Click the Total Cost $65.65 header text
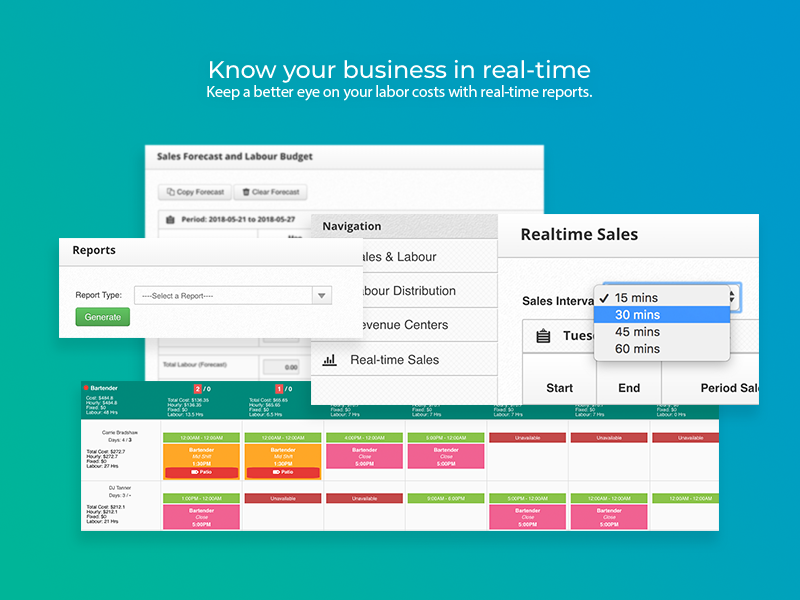 pyautogui.click(x=268, y=400)
